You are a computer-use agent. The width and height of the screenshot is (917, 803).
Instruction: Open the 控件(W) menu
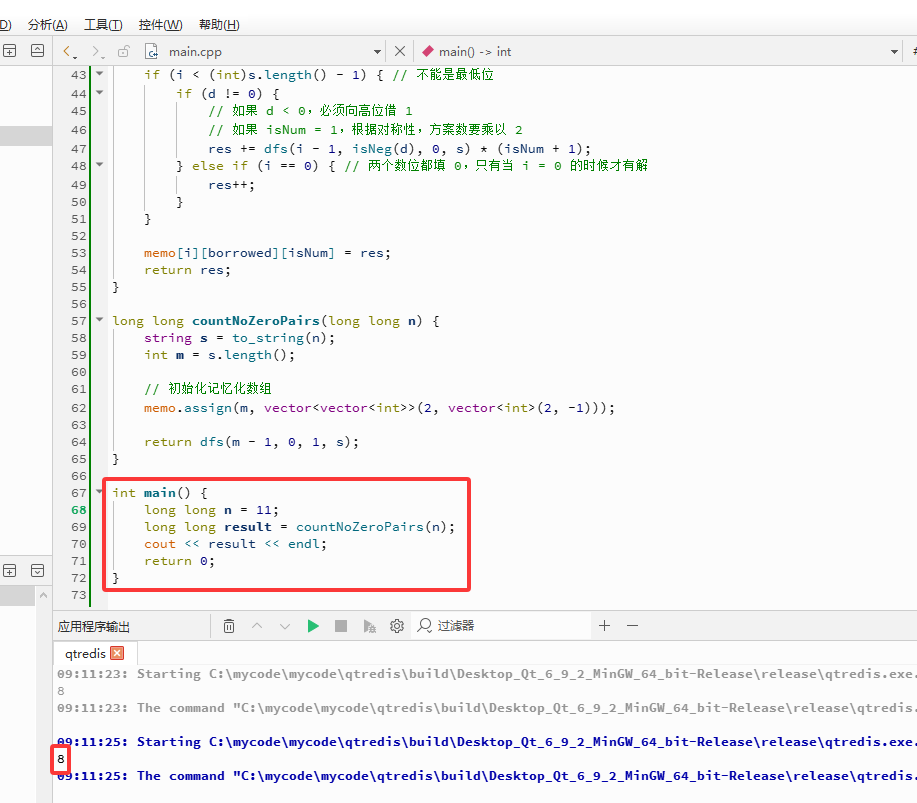[x=160, y=25]
